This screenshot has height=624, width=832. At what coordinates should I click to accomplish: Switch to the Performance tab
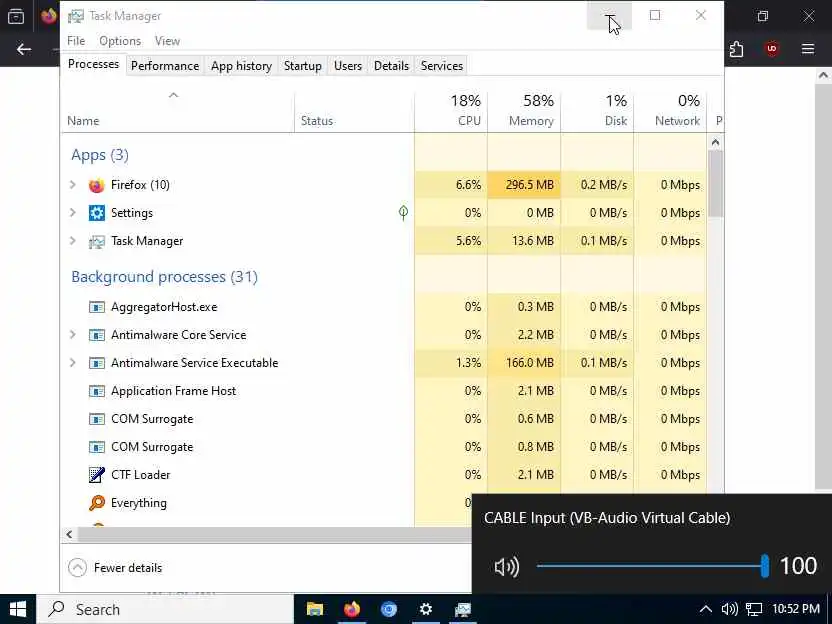pyautogui.click(x=165, y=66)
